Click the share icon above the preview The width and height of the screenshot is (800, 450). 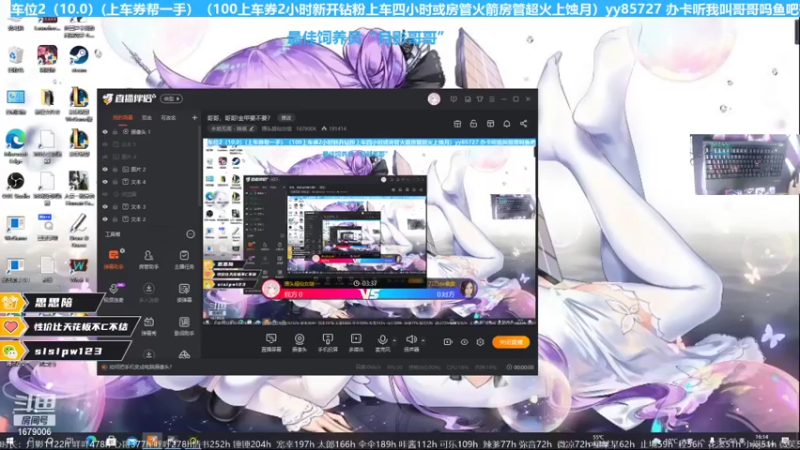[523, 123]
